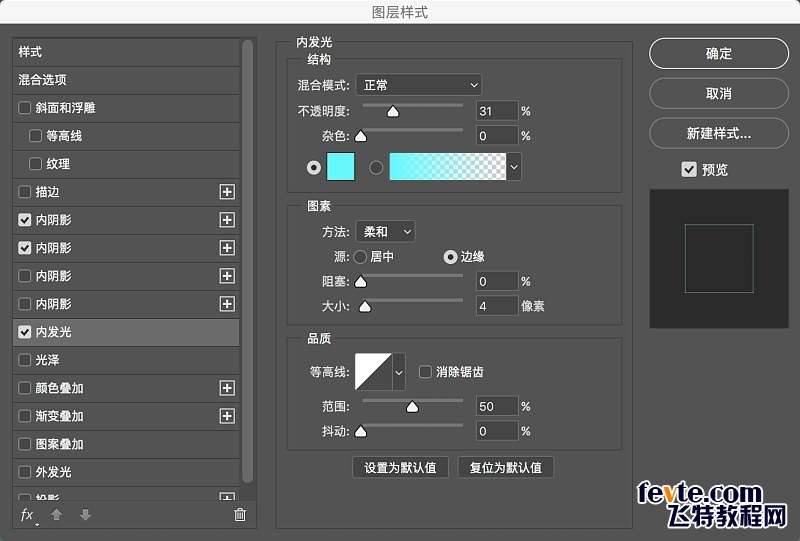Viewport: 800px width, 541px height.
Task: Click the 不透明度 slider handle
Action: point(393,111)
